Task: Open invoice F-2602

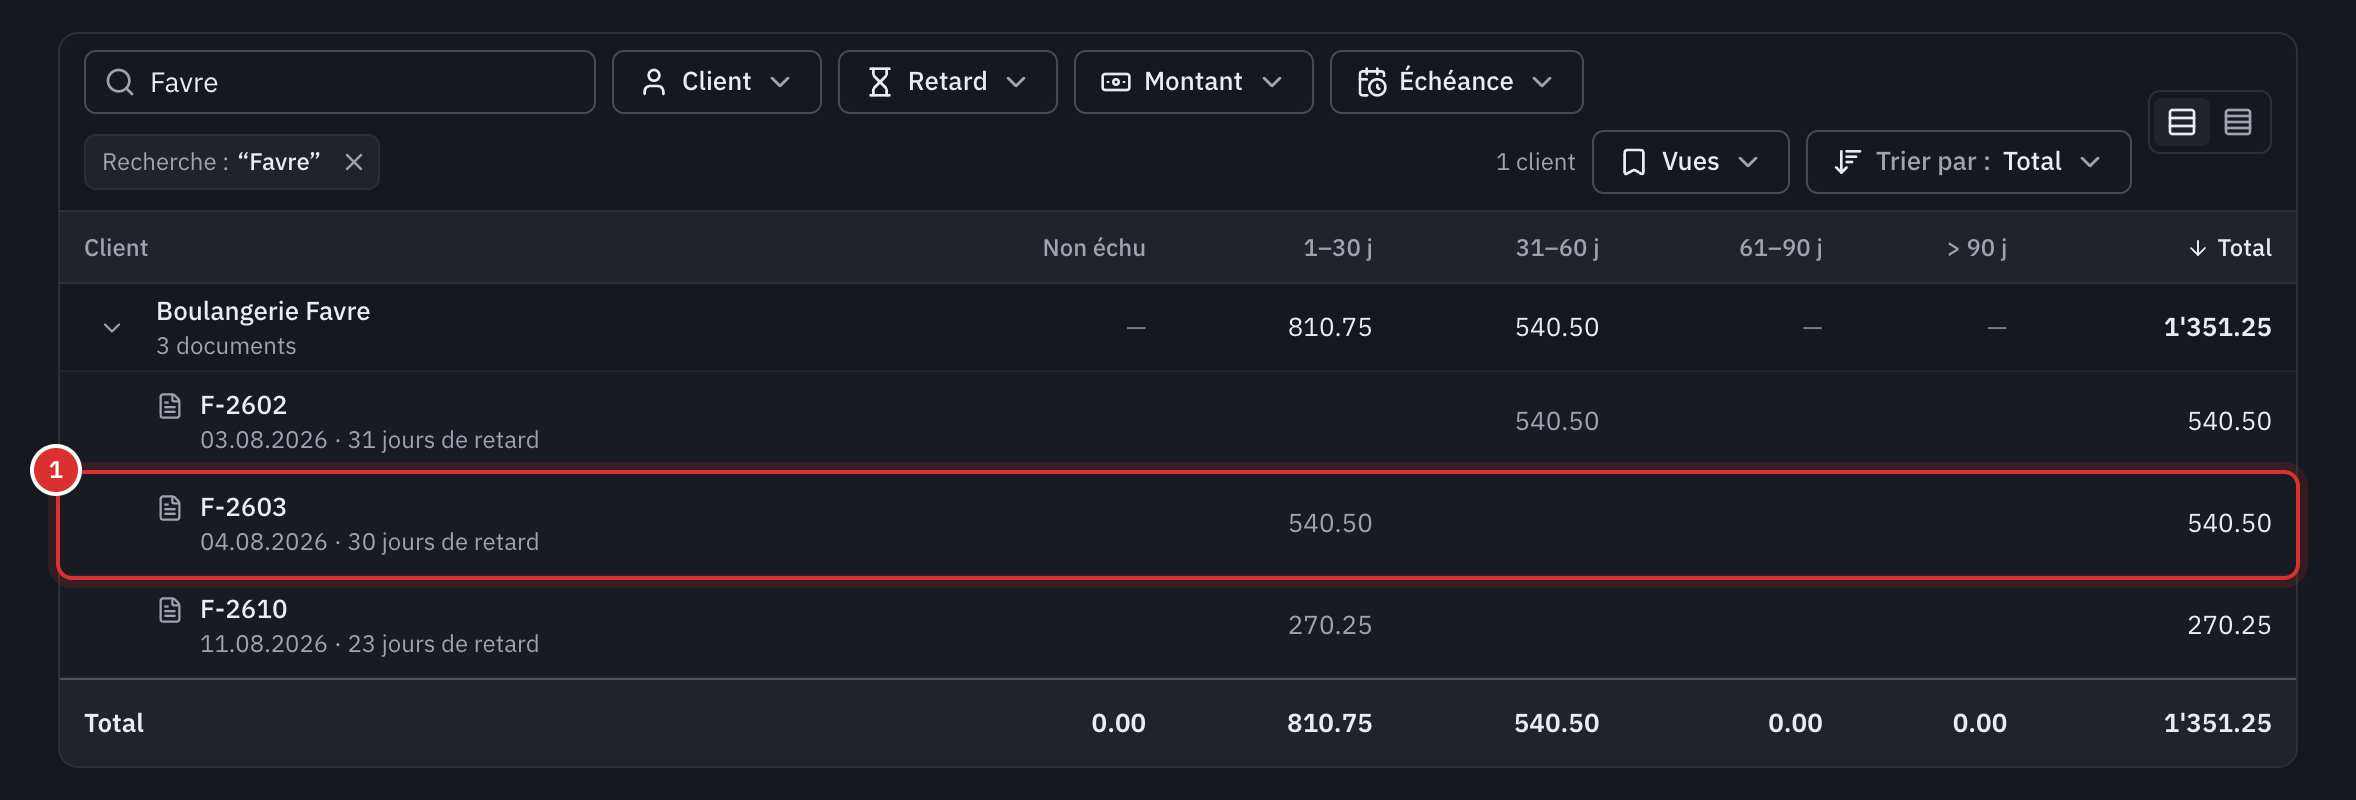Action: pos(243,405)
